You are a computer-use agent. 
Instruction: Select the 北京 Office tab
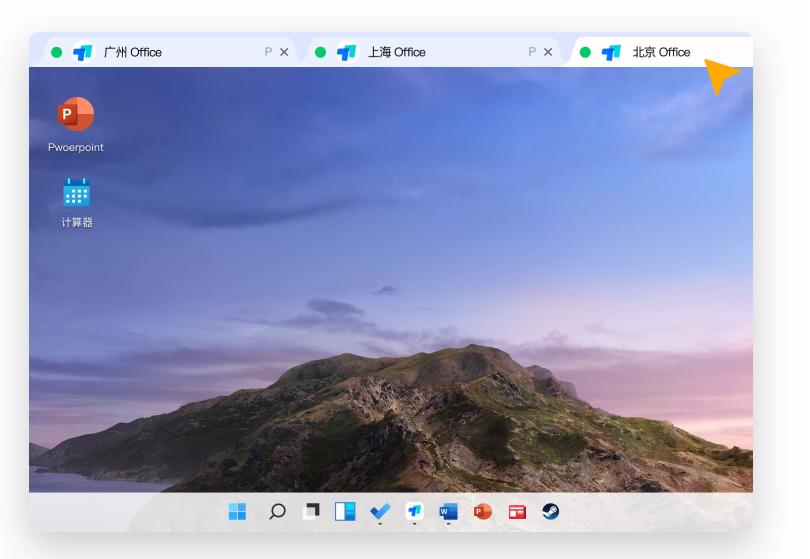coord(662,52)
